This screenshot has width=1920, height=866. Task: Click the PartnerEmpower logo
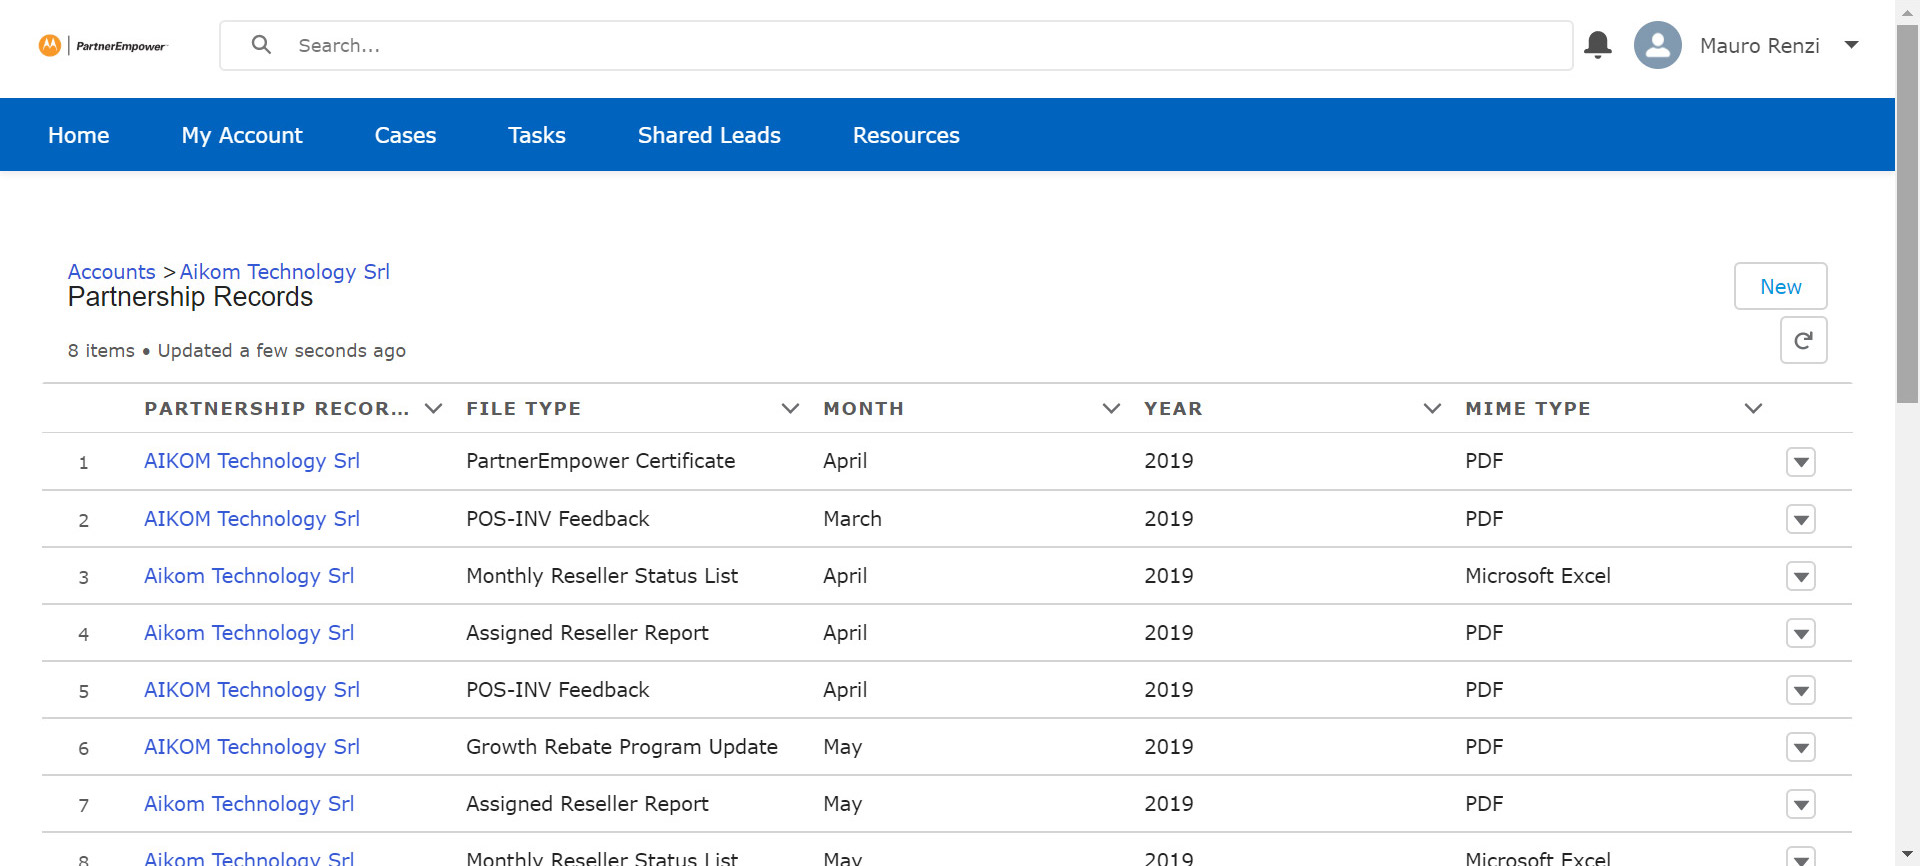[x=102, y=46]
